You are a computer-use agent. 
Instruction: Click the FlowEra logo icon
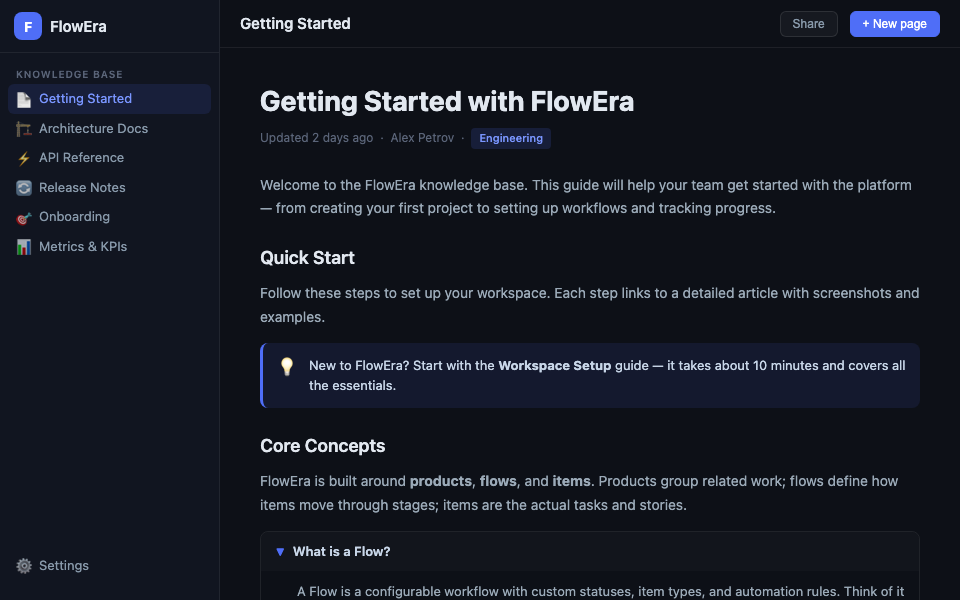coord(28,26)
